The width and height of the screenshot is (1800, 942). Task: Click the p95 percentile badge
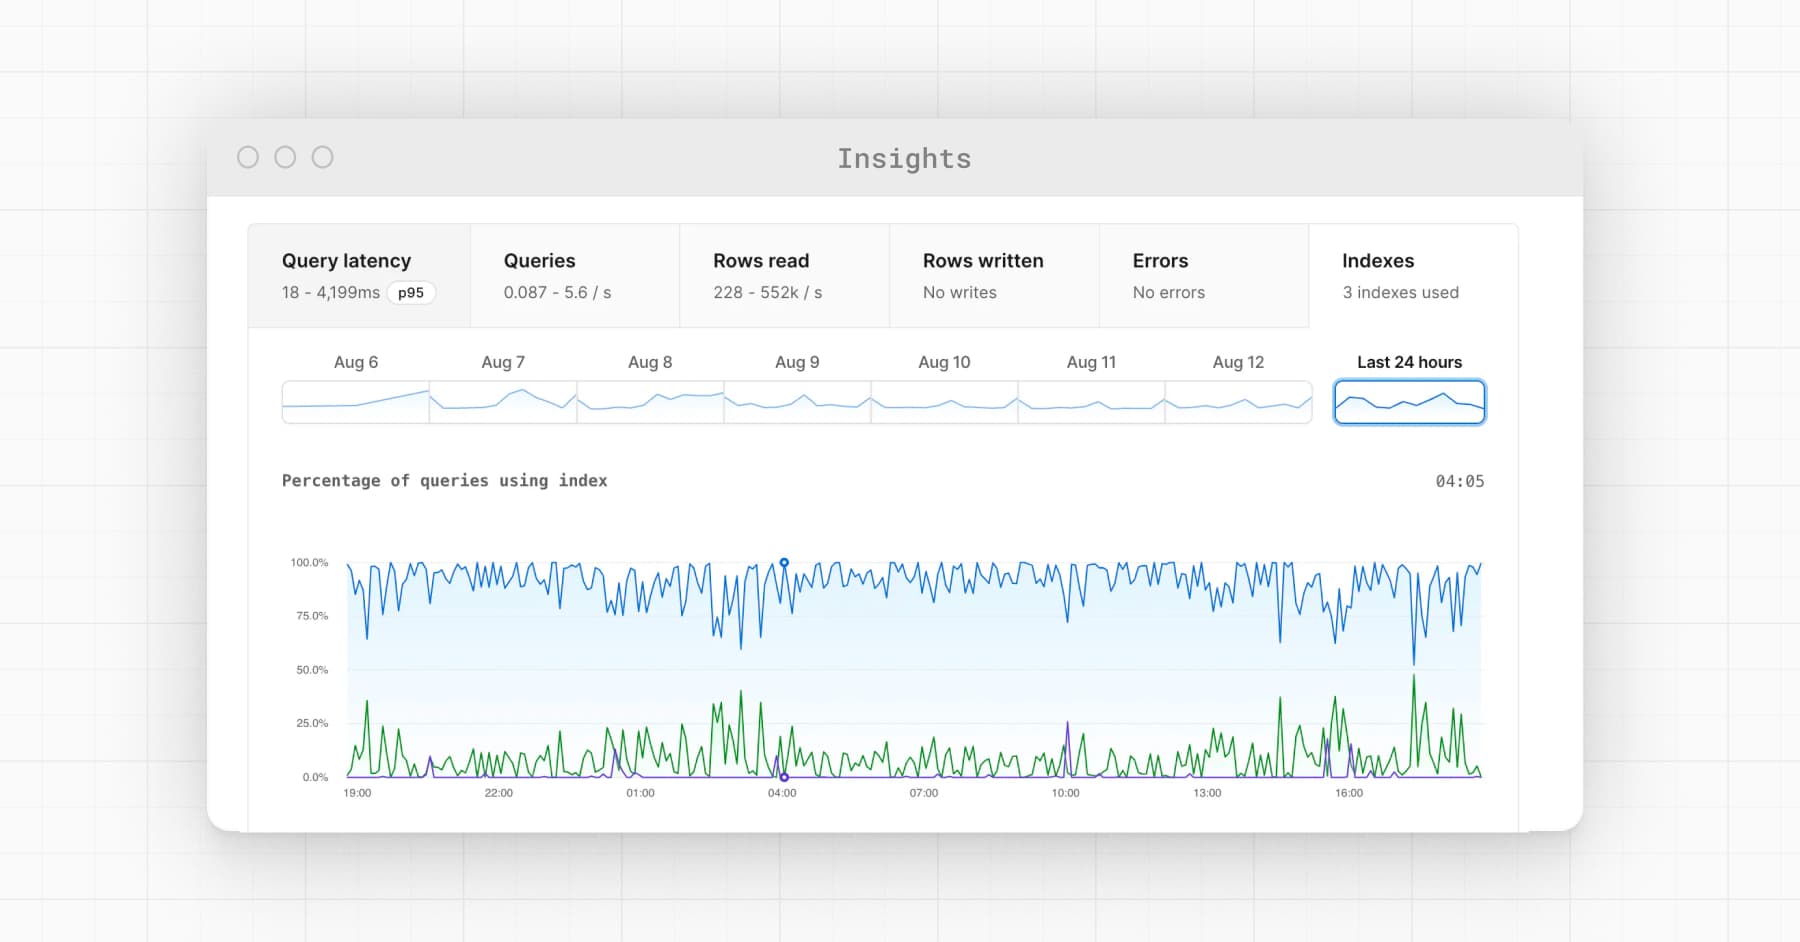click(411, 293)
